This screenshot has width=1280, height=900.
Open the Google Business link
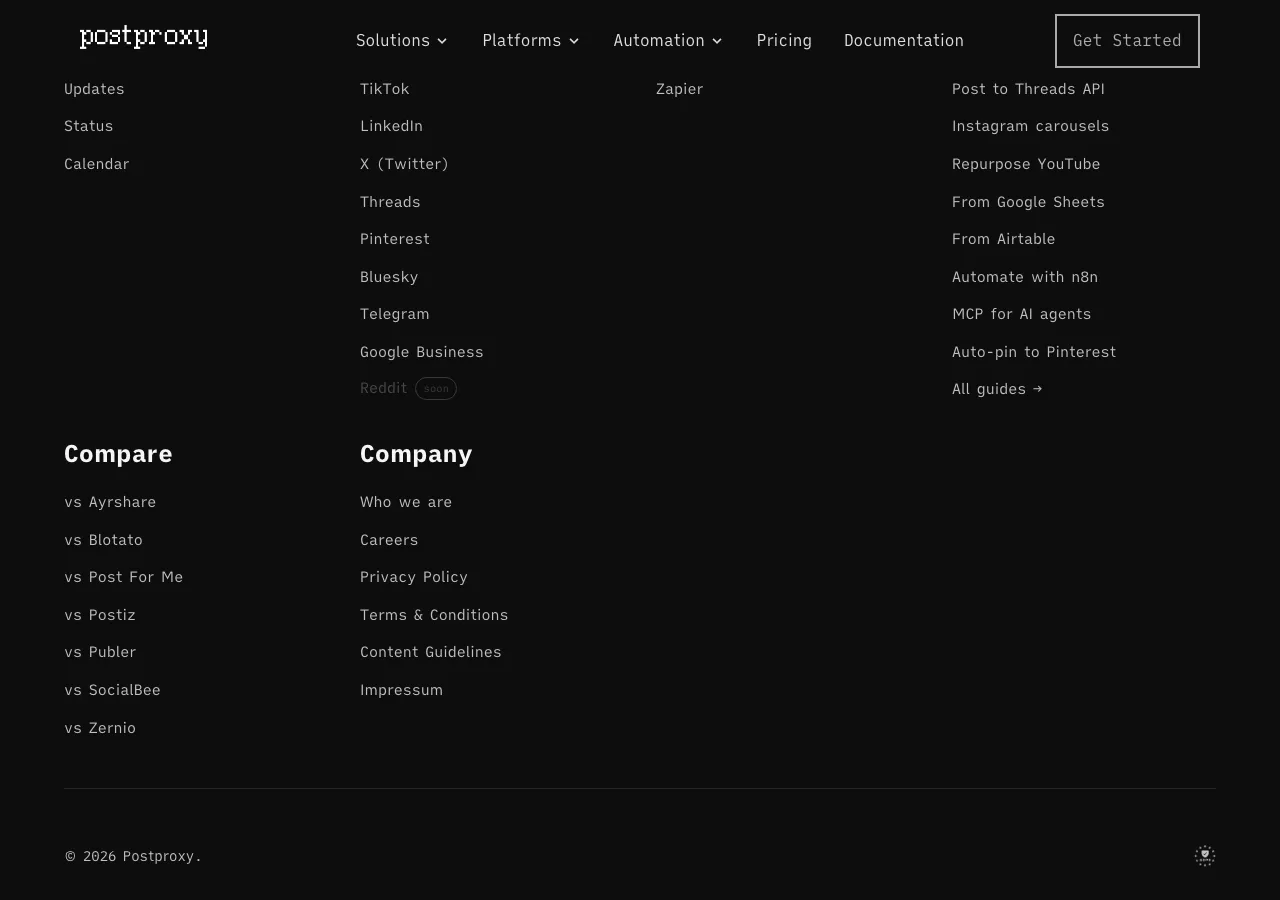[422, 352]
